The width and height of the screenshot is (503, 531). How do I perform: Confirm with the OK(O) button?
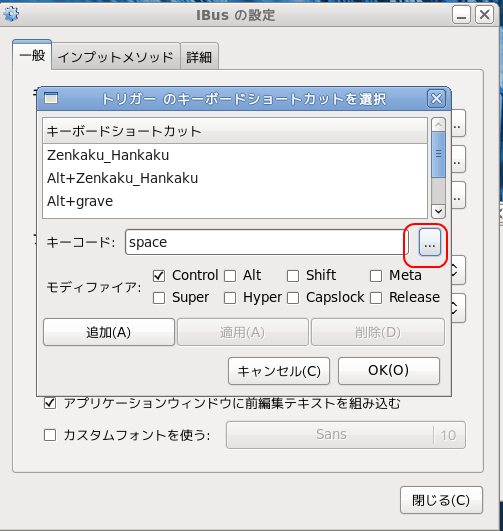tap(389, 370)
